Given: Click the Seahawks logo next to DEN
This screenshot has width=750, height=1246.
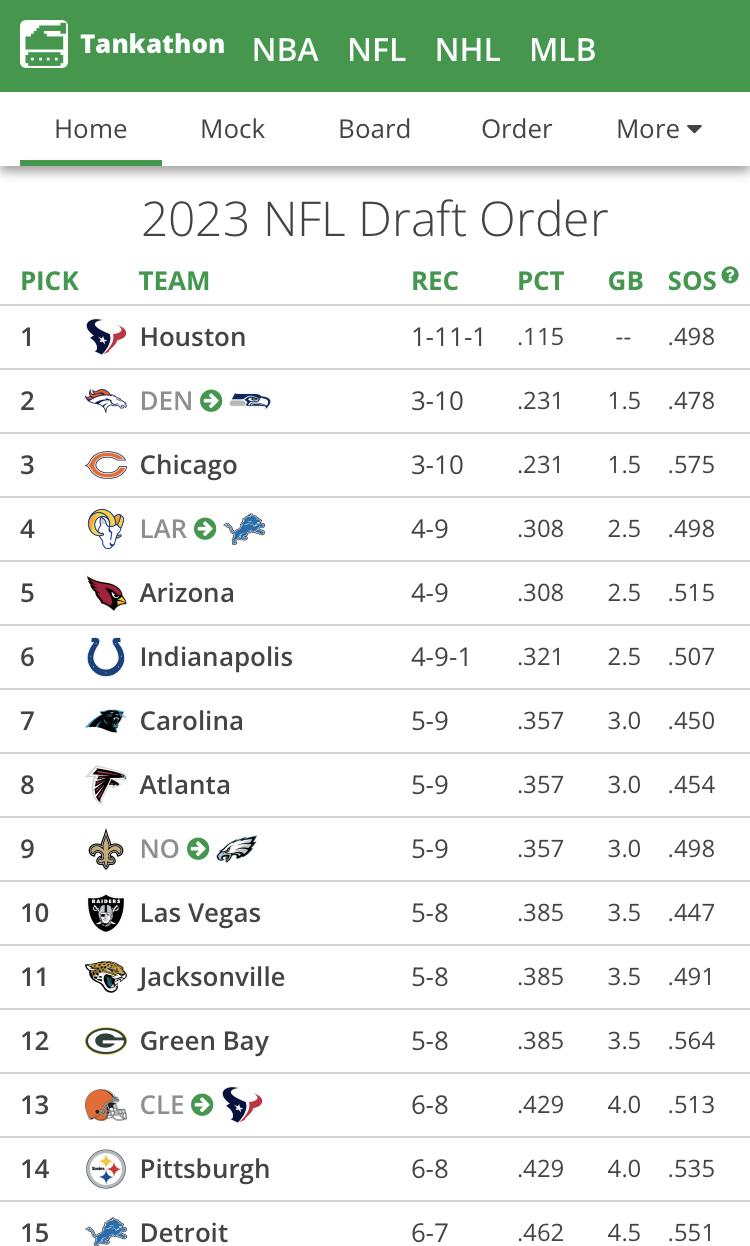Looking at the screenshot, I should [250, 401].
